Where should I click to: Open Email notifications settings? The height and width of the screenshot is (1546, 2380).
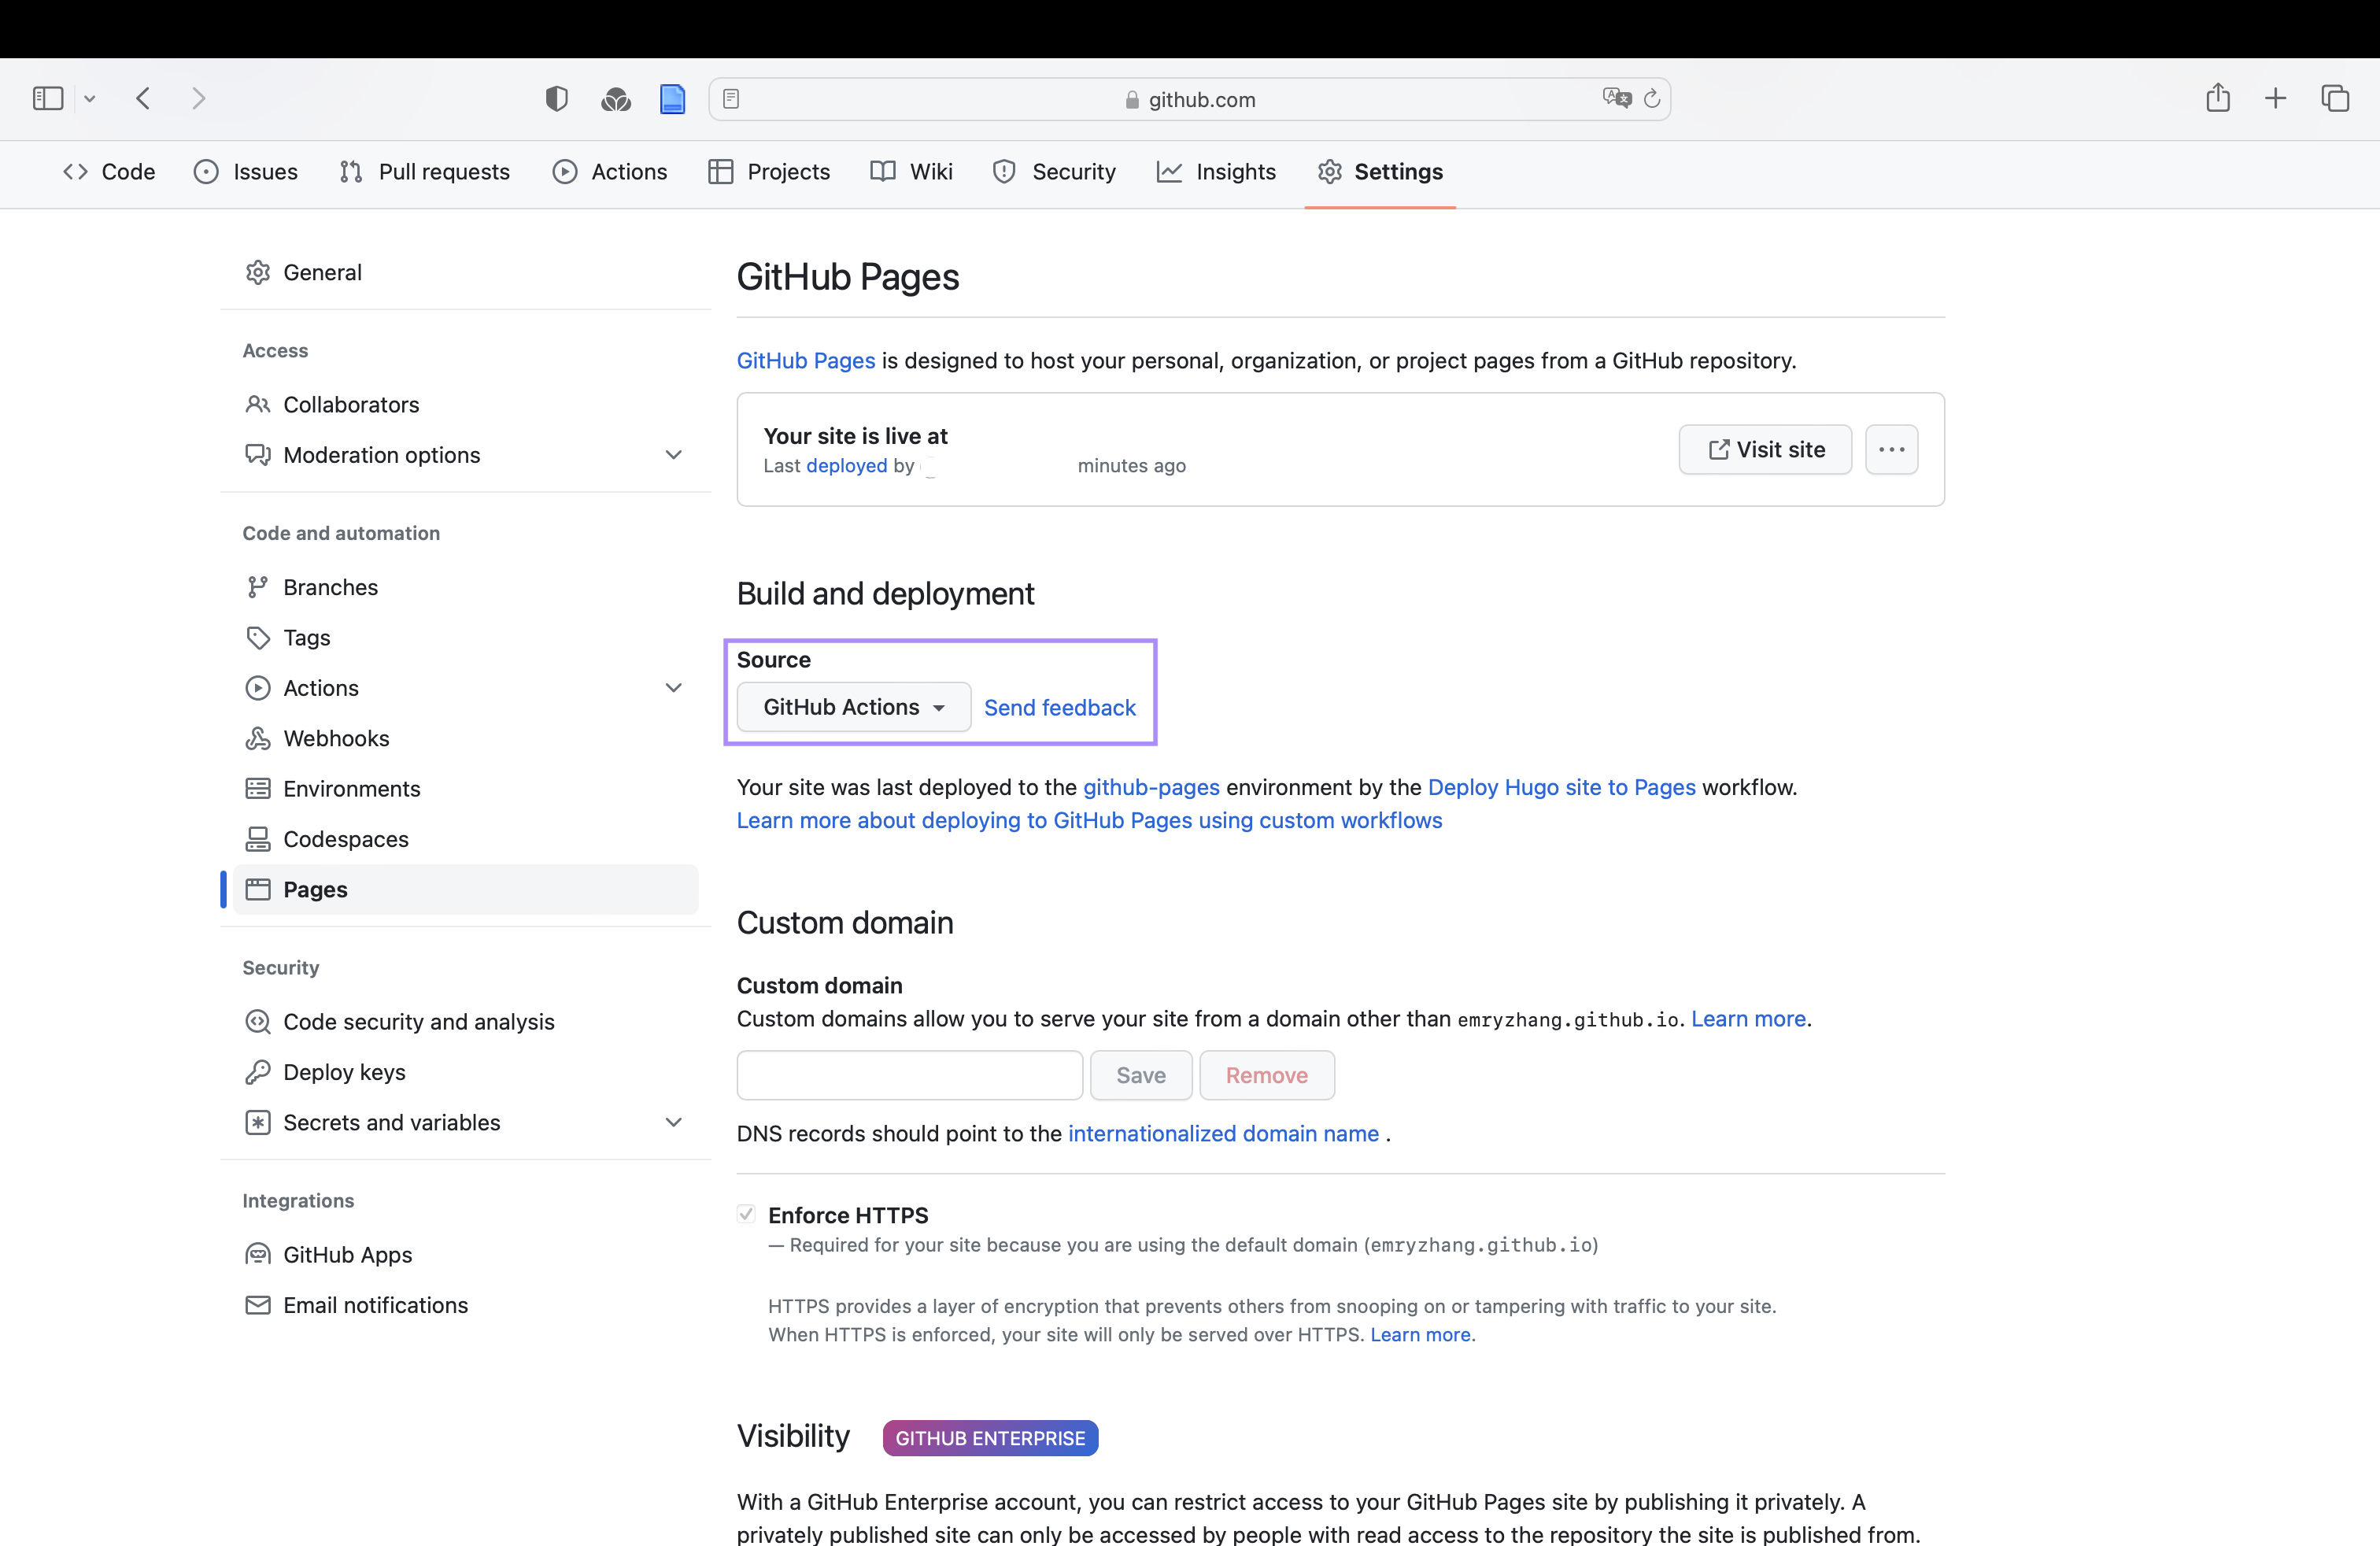tap(465, 1305)
